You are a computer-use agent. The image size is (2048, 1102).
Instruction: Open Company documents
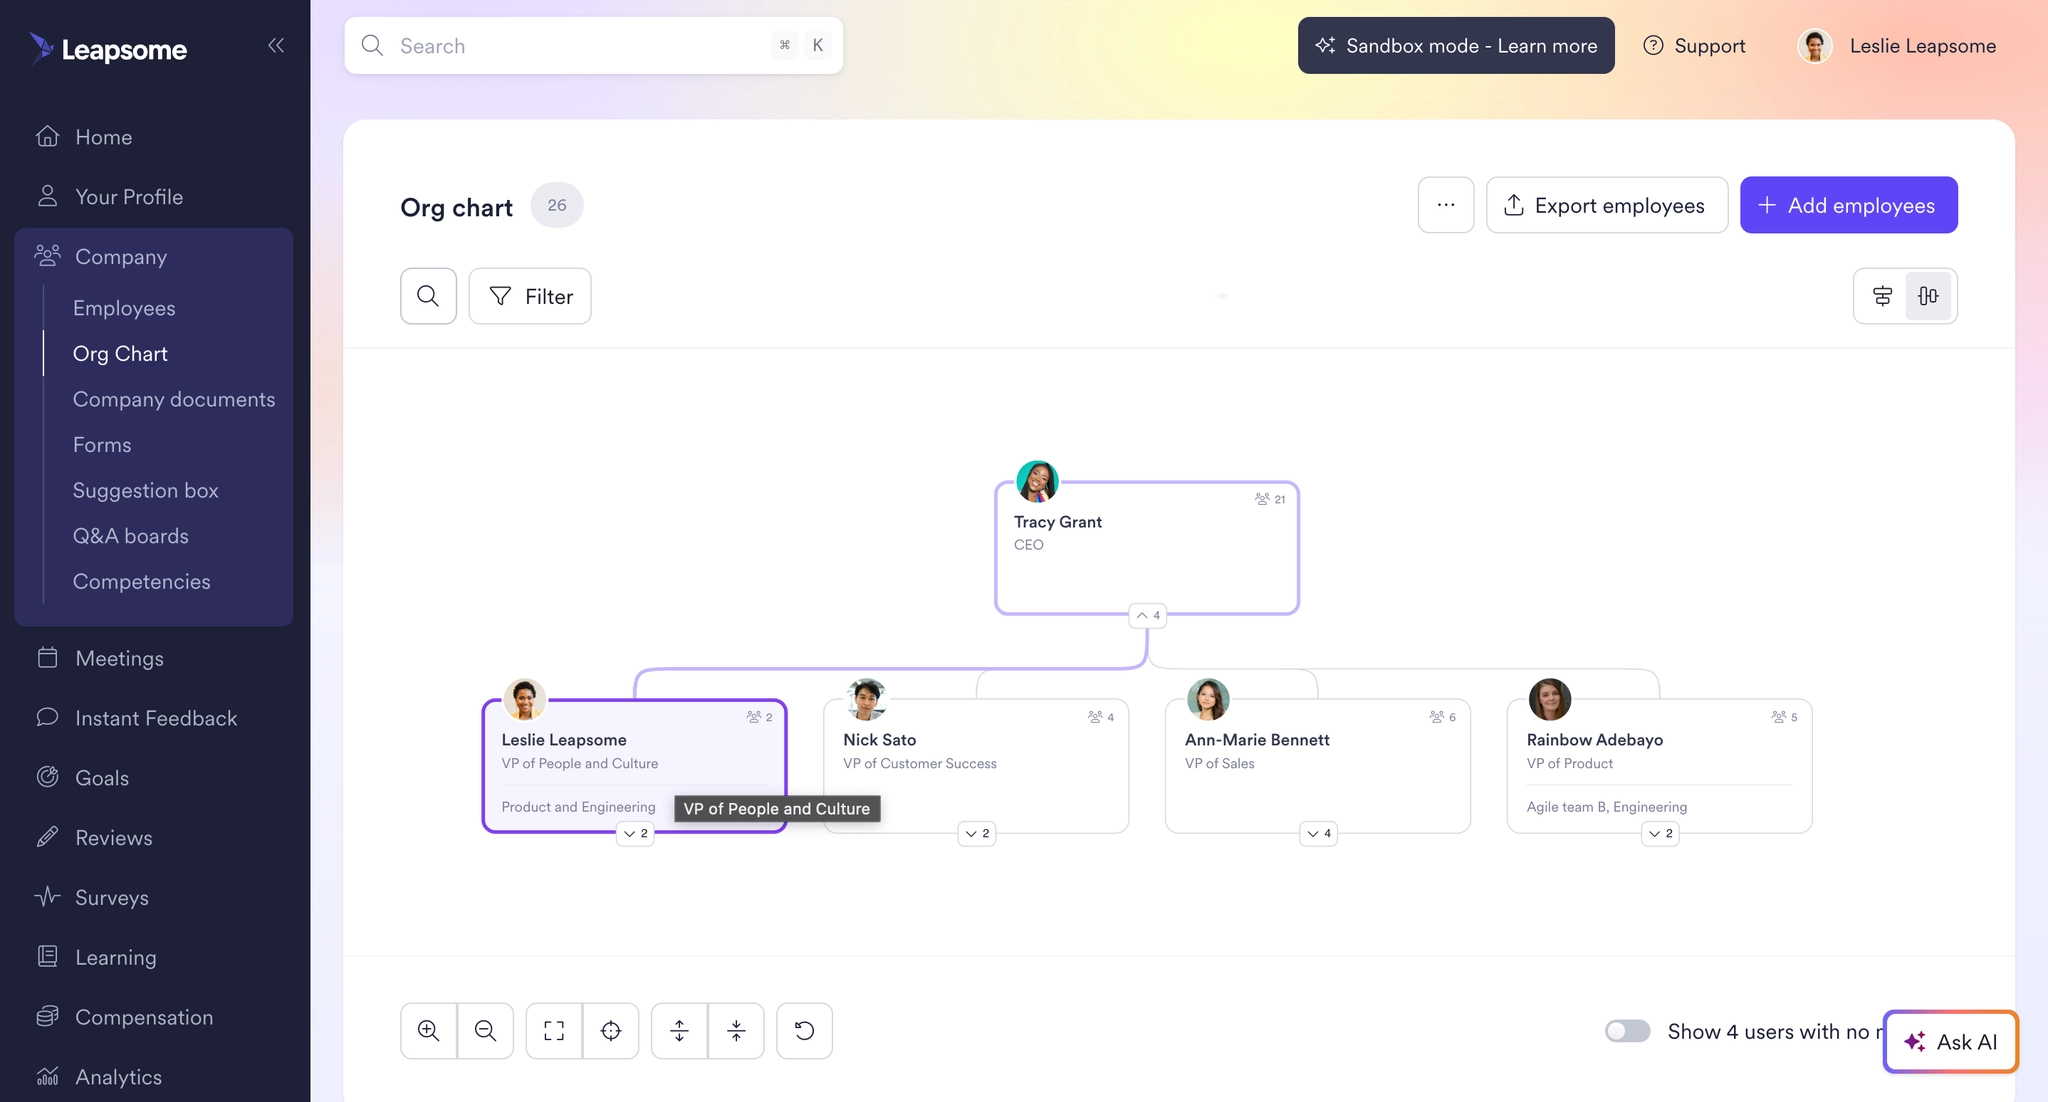(174, 399)
